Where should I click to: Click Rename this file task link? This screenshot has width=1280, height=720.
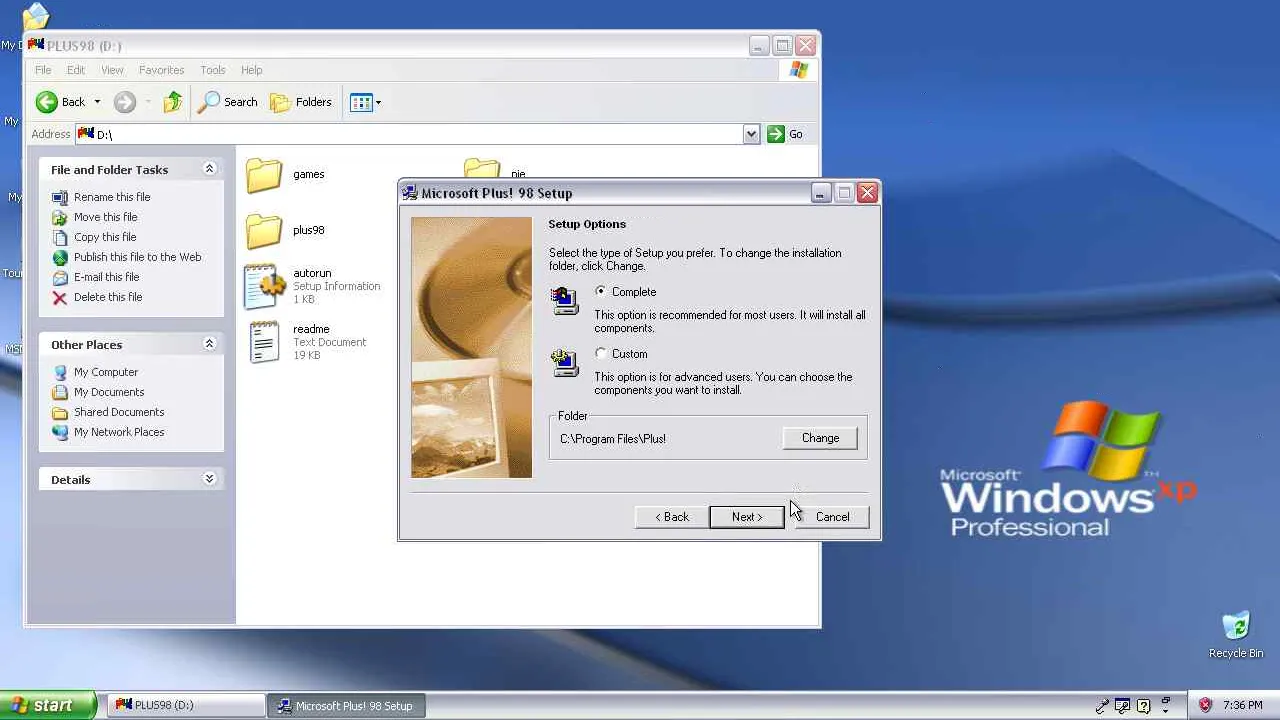(x=112, y=197)
